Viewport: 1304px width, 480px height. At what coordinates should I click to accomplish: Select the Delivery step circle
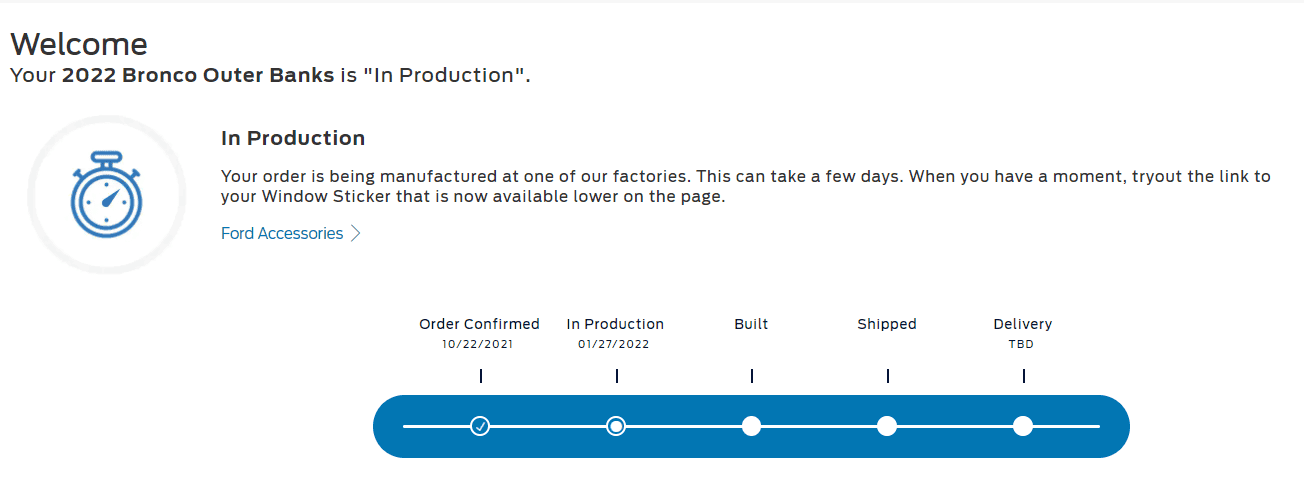pos(1023,426)
